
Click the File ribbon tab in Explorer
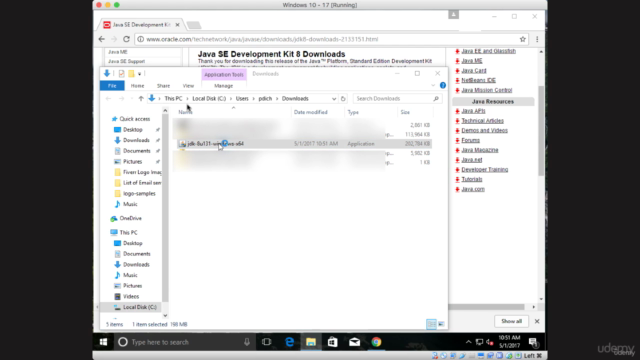(112, 86)
